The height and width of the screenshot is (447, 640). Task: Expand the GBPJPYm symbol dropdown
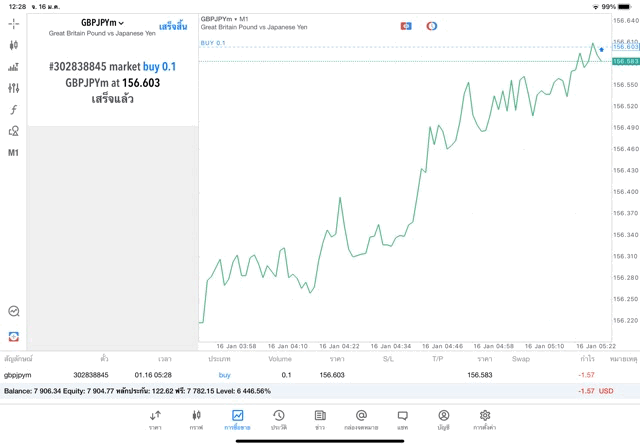tap(103, 22)
